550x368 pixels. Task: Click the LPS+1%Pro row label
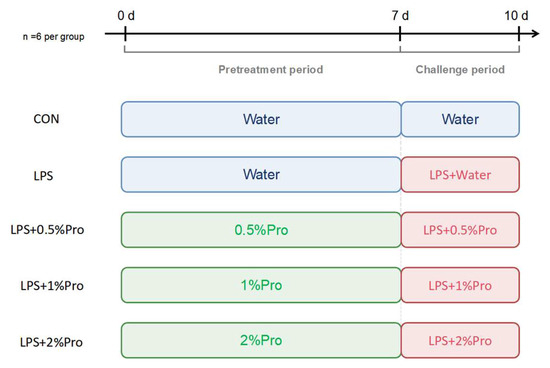(x=52, y=286)
